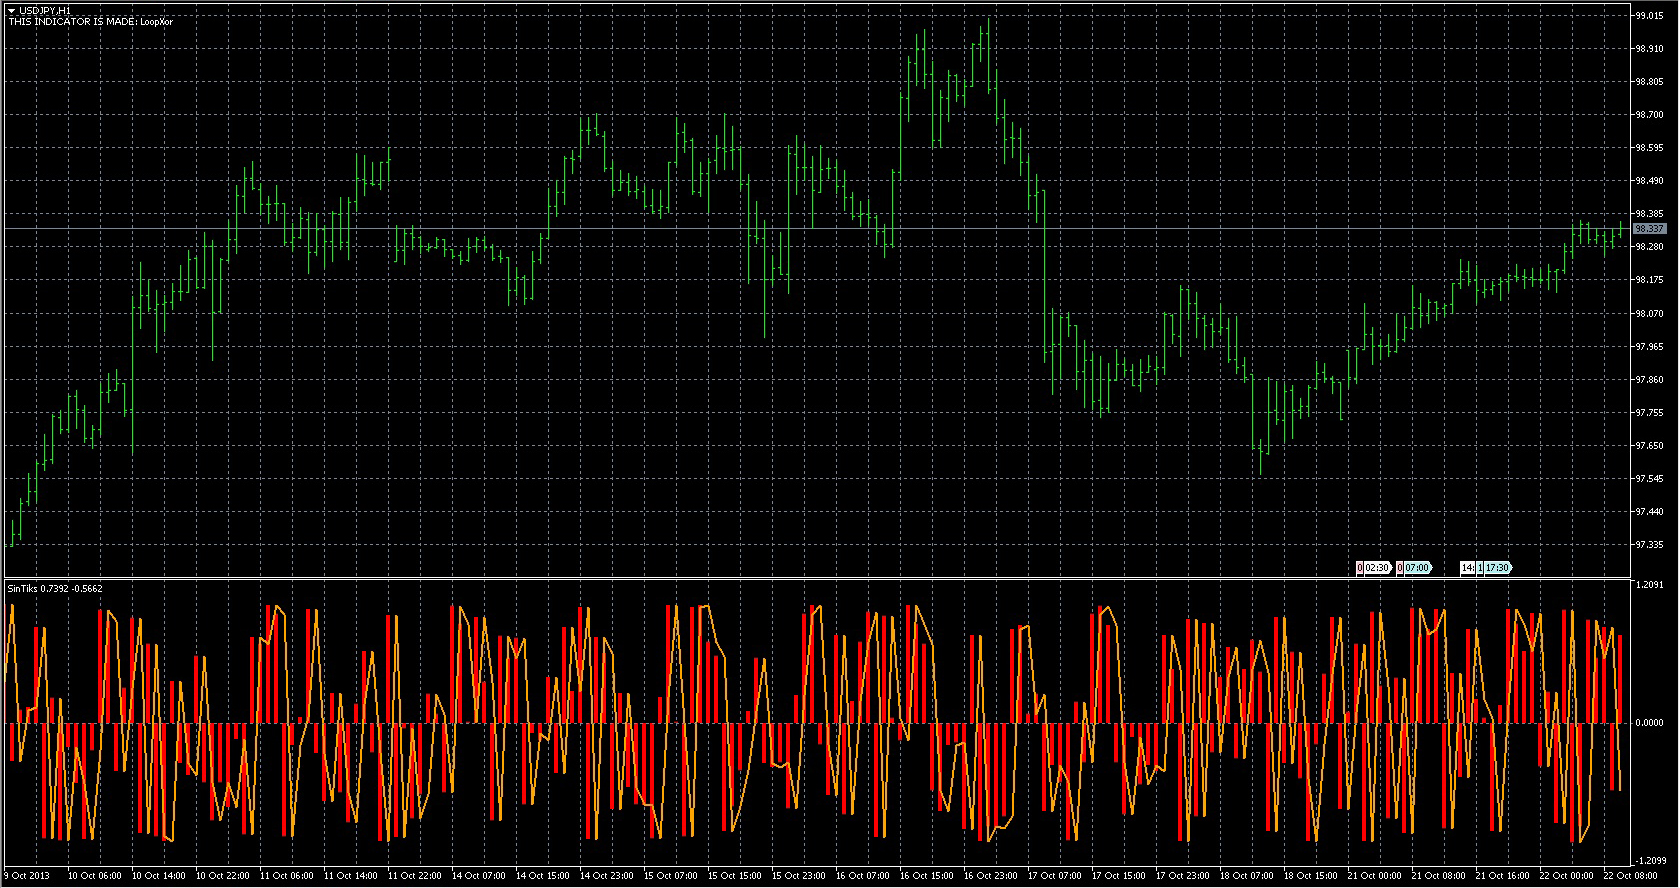Image resolution: width=1680 pixels, height=888 pixels.
Task: Click the 99.015 price on the scale
Action: (1649, 16)
